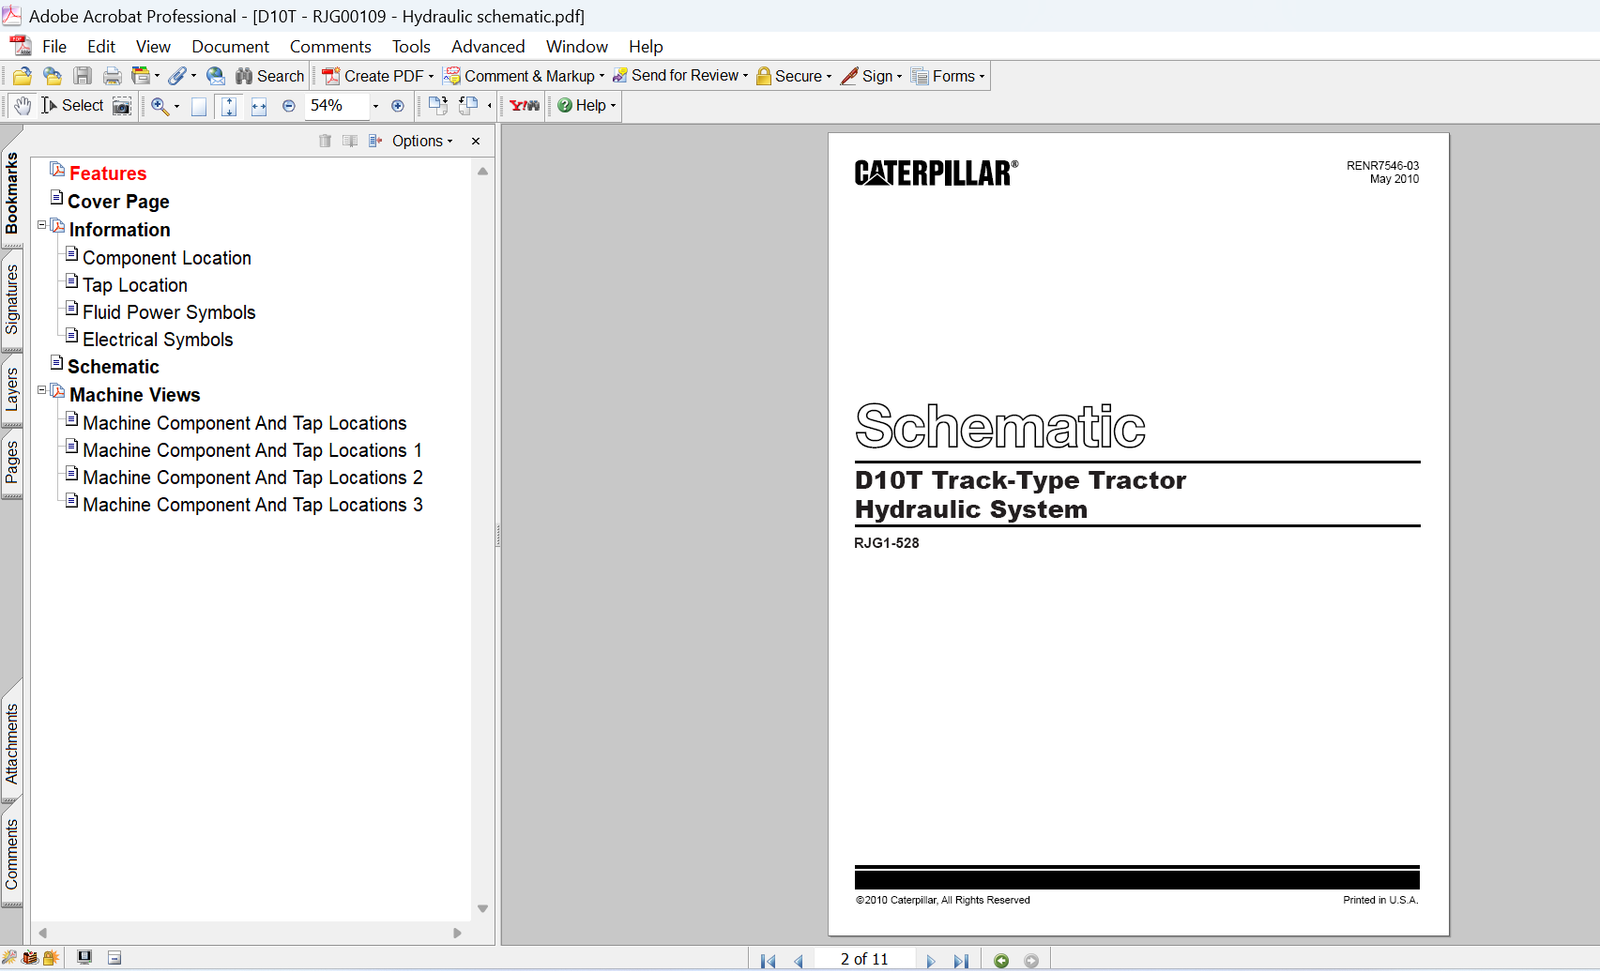This screenshot has width=1600, height=971.
Task: Open the bookmarks panel Options menu
Action: (422, 141)
